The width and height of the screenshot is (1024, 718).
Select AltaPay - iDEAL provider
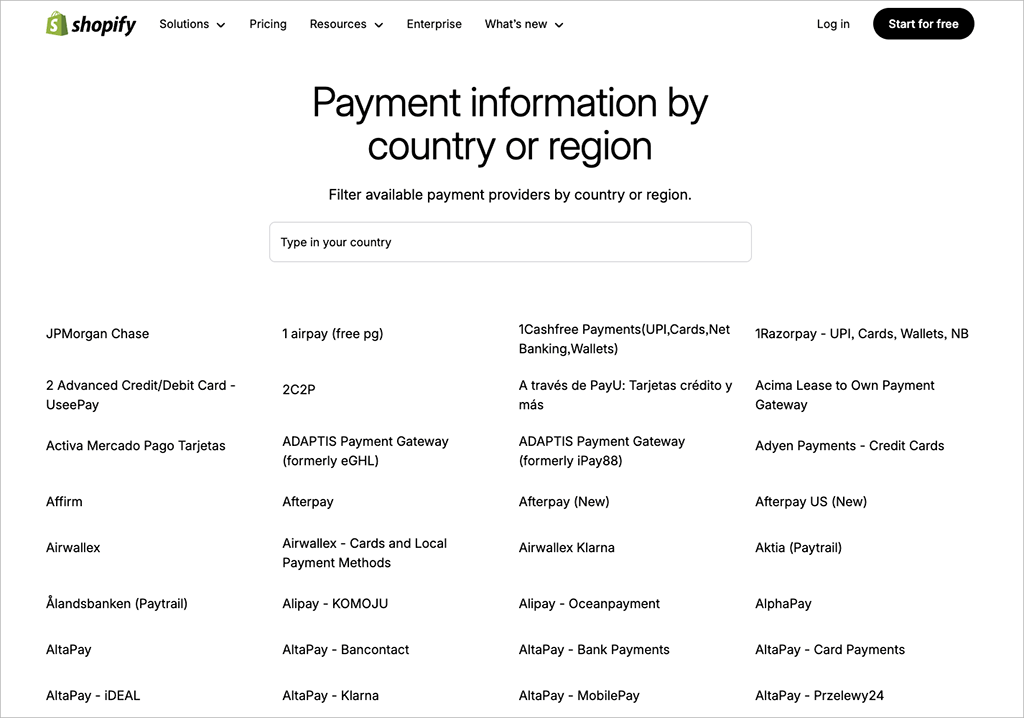tap(93, 696)
